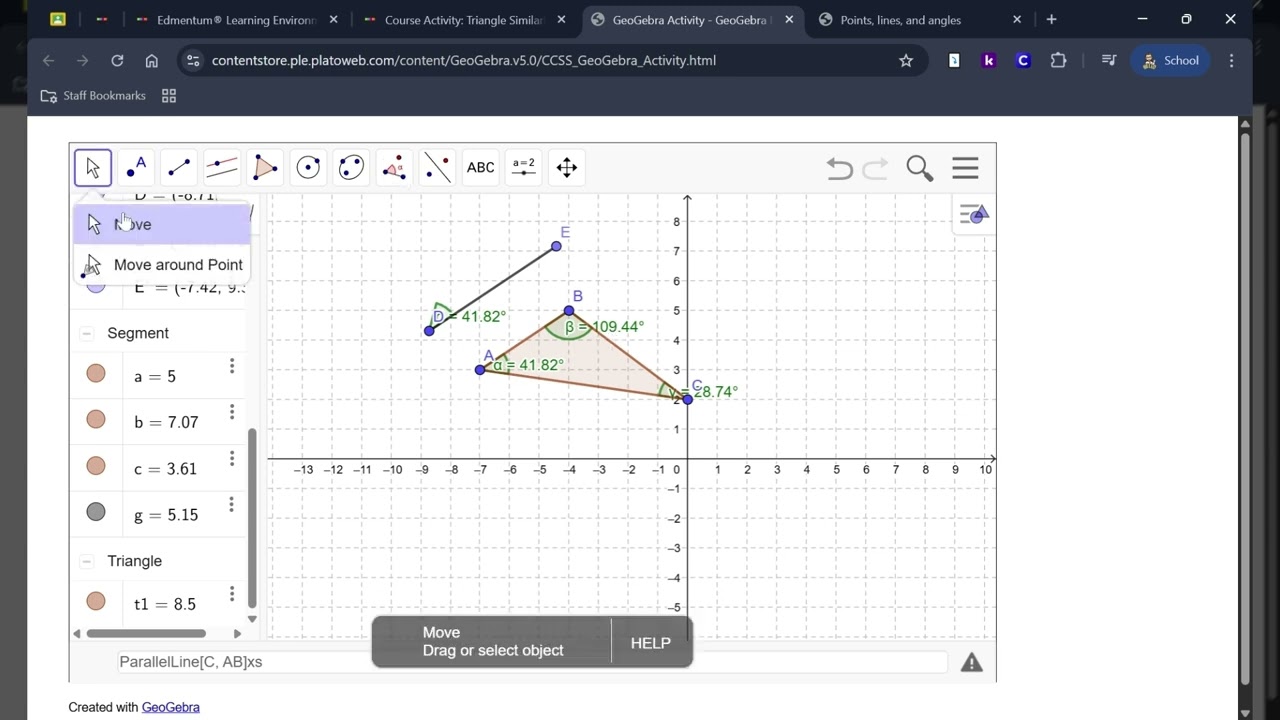1280x720 pixels.
Task: Bookmark this page with star
Action: (x=906, y=61)
